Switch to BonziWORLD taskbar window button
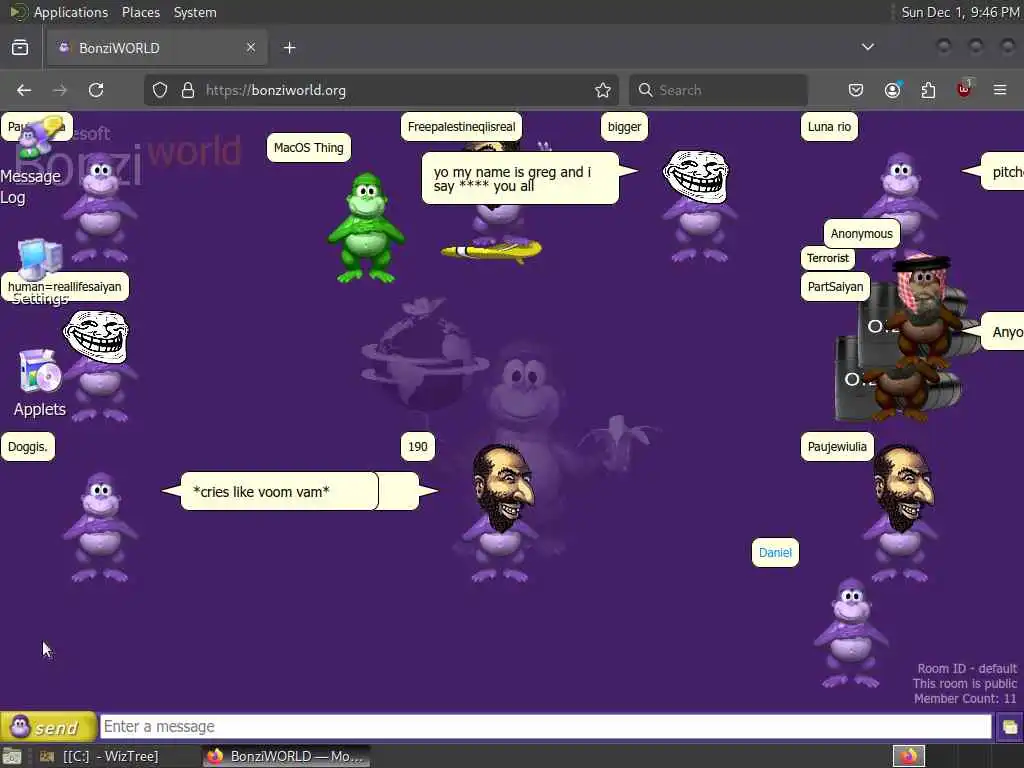 pyautogui.click(x=285, y=756)
